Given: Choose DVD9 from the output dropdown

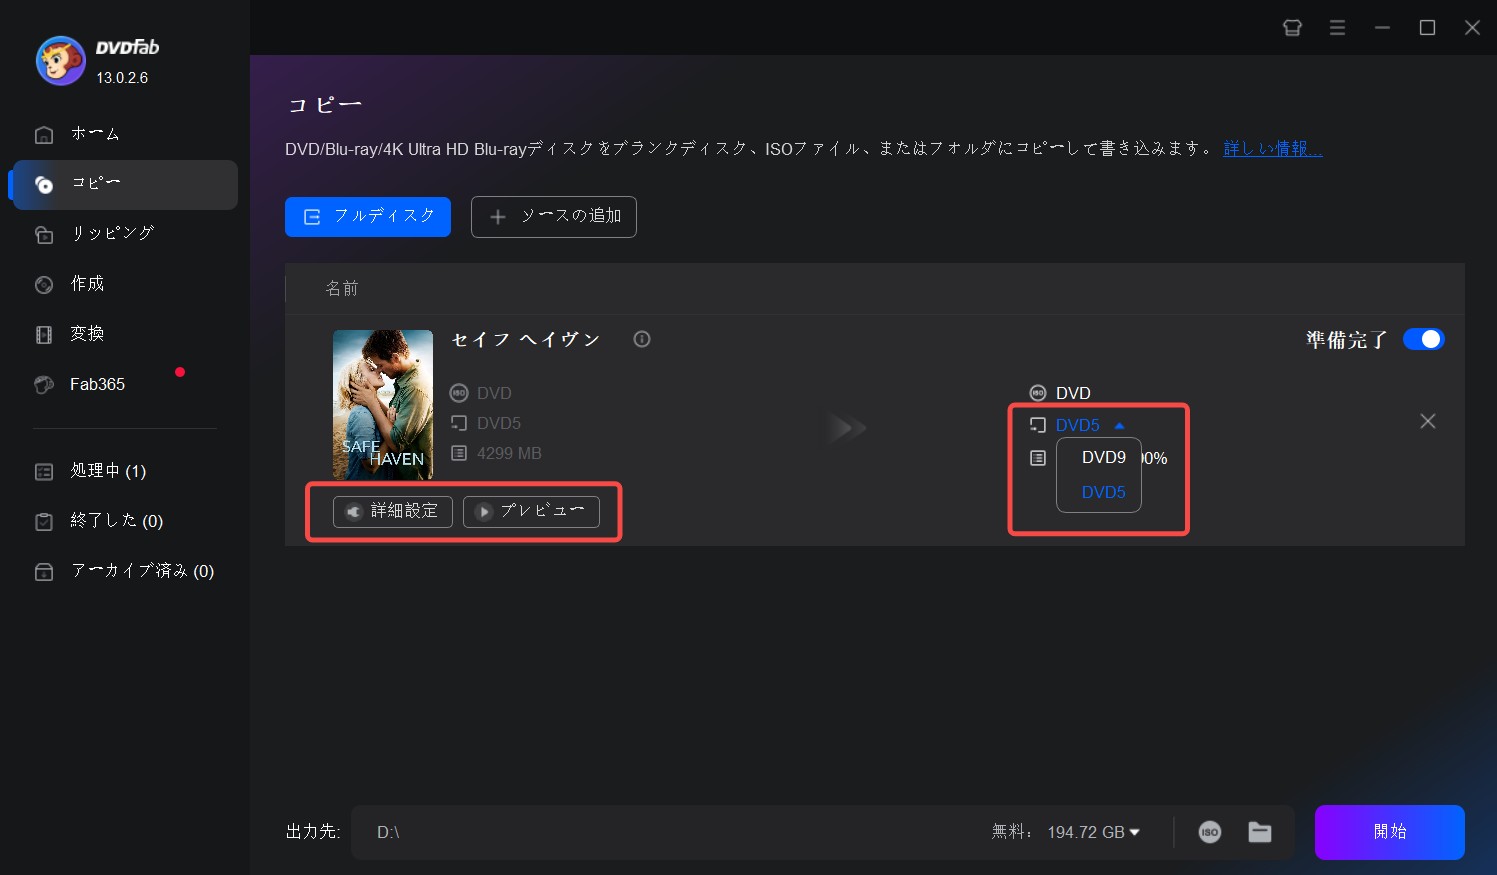Looking at the screenshot, I should [x=1103, y=458].
